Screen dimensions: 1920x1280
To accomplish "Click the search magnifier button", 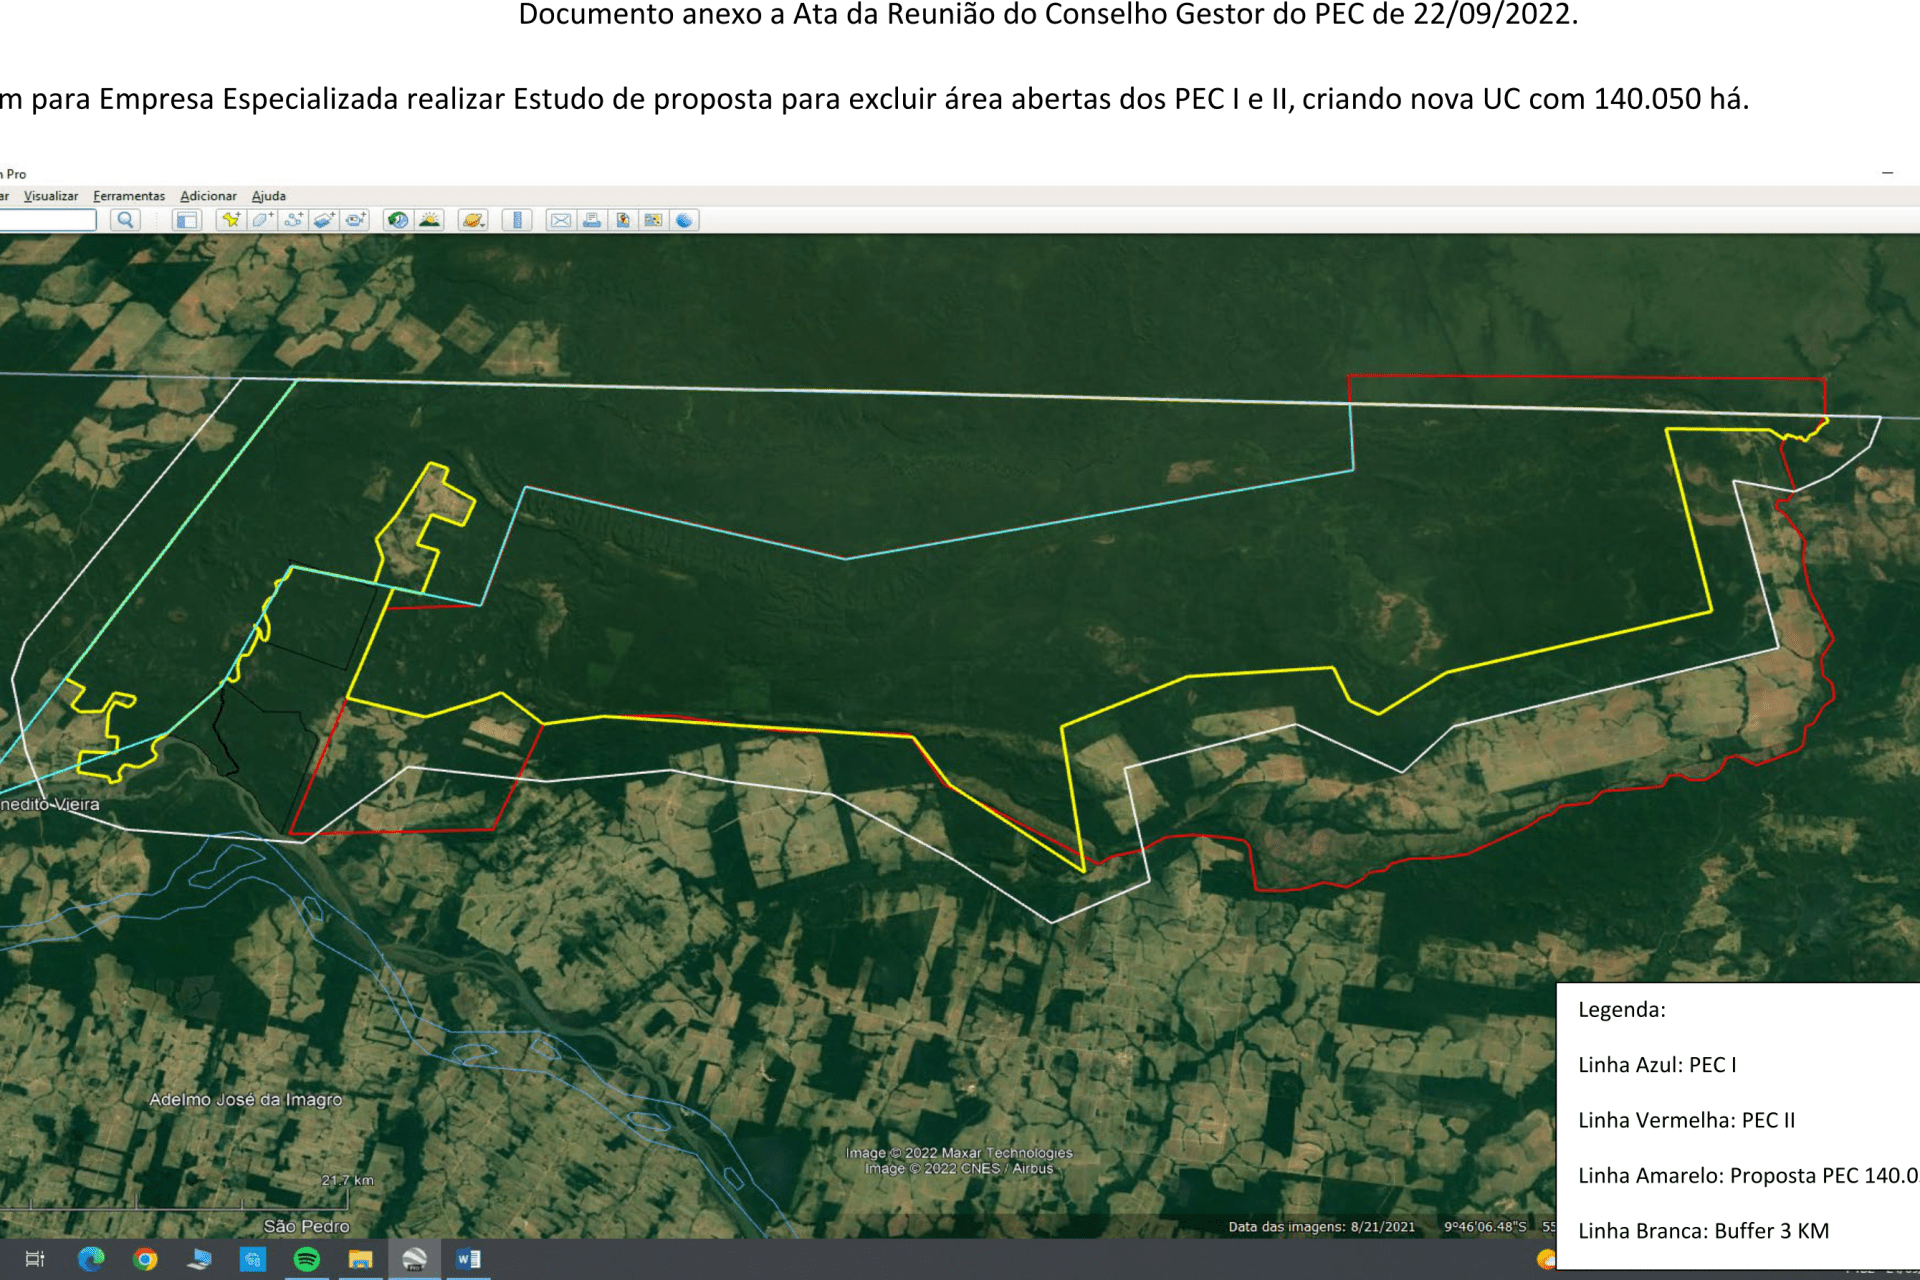I will tap(125, 220).
